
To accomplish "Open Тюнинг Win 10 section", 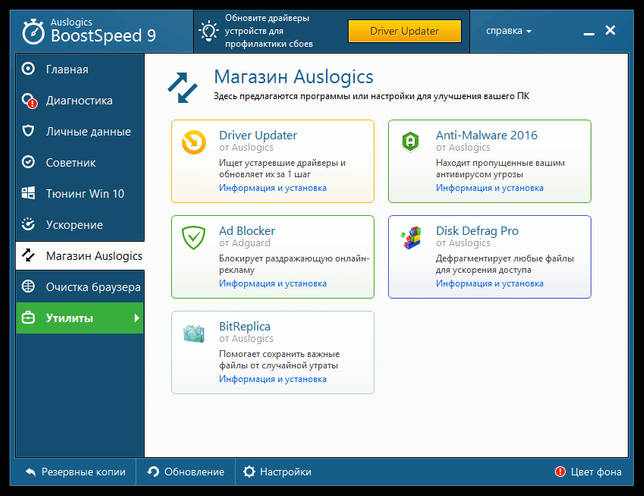I will (x=80, y=193).
